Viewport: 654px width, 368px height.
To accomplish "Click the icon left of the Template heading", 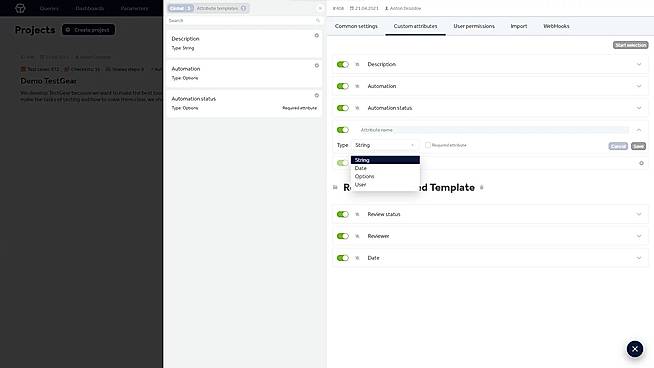I will pyautogui.click(x=335, y=187).
